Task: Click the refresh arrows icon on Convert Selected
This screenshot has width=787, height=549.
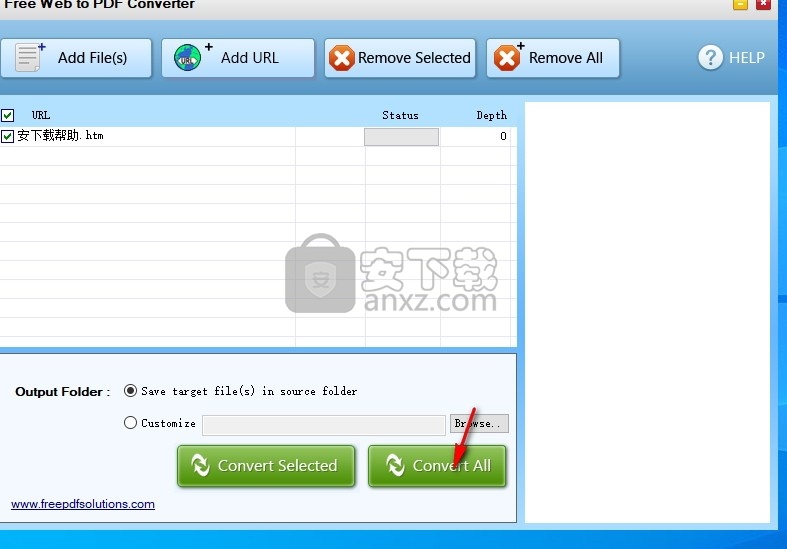Action: [200, 465]
